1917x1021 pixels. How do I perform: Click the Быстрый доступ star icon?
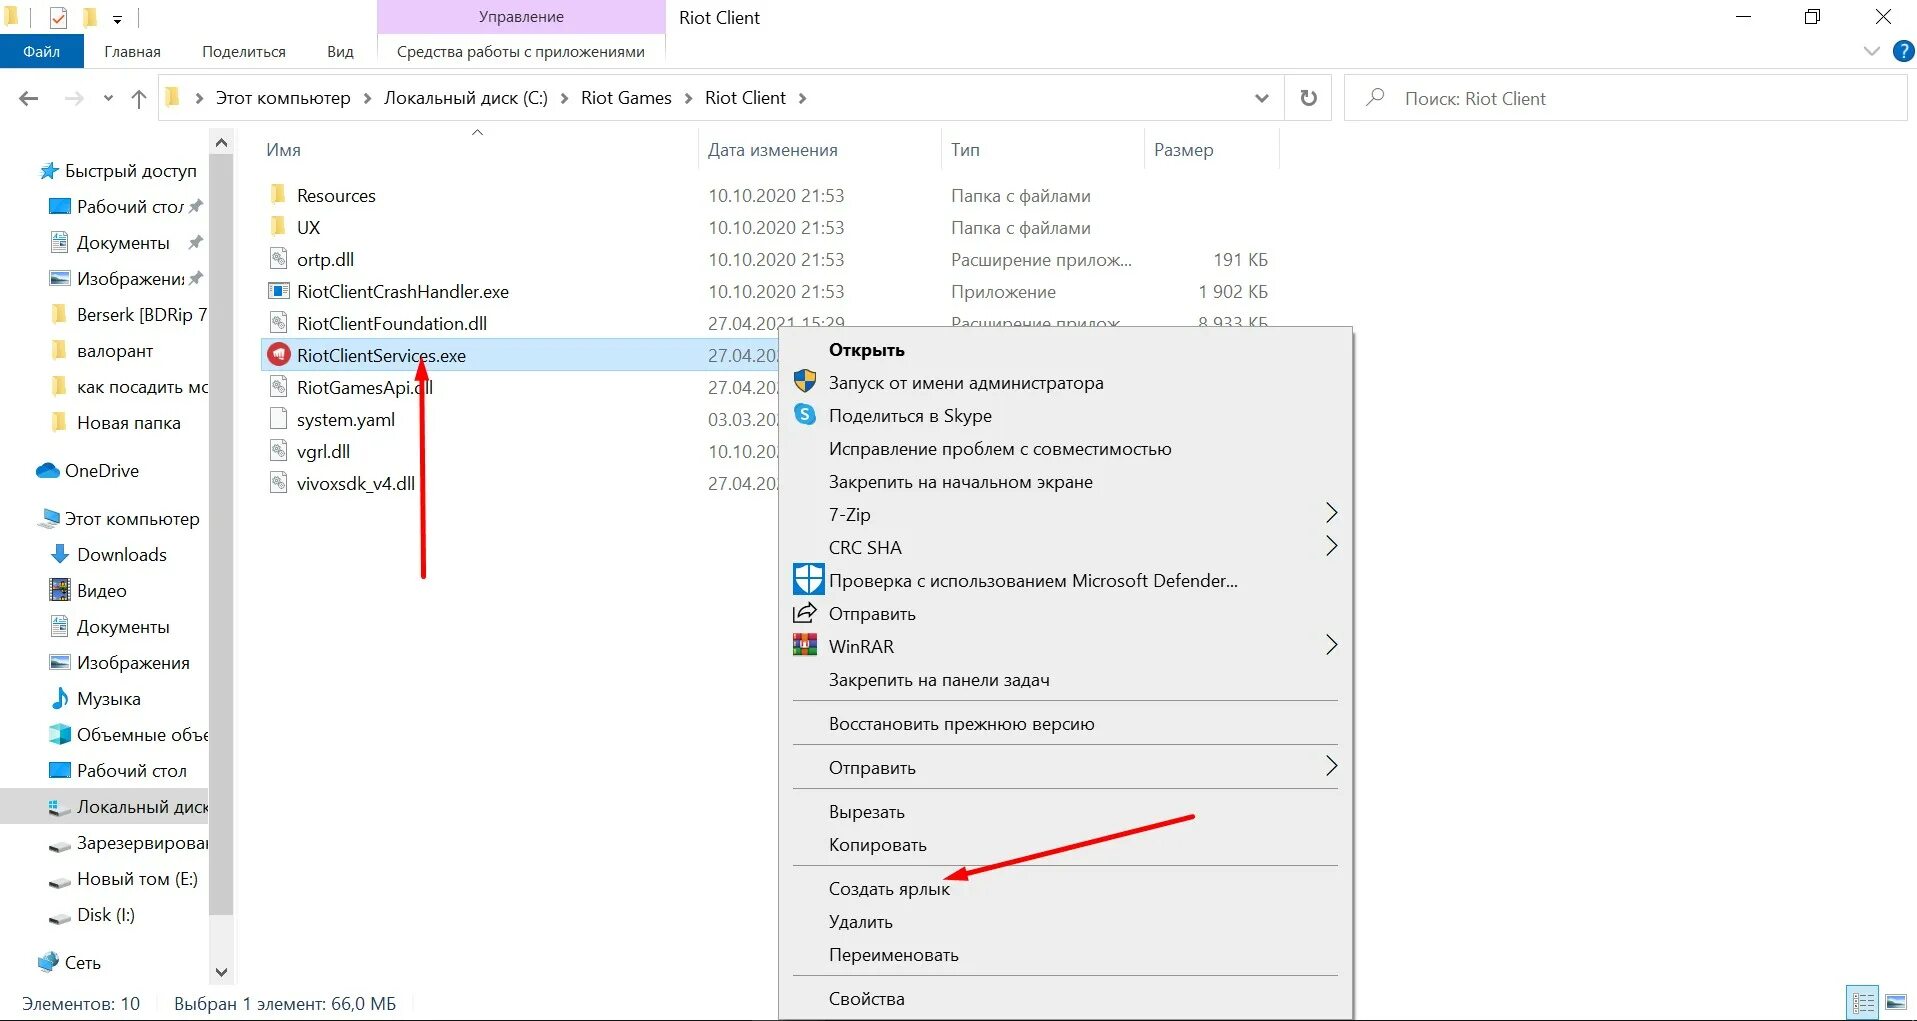coord(49,171)
